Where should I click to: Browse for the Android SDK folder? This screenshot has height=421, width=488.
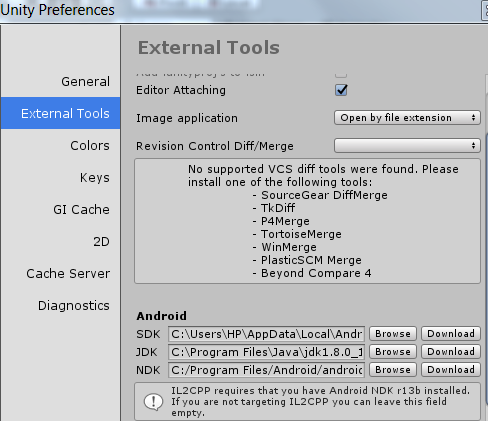(x=393, y=334)
